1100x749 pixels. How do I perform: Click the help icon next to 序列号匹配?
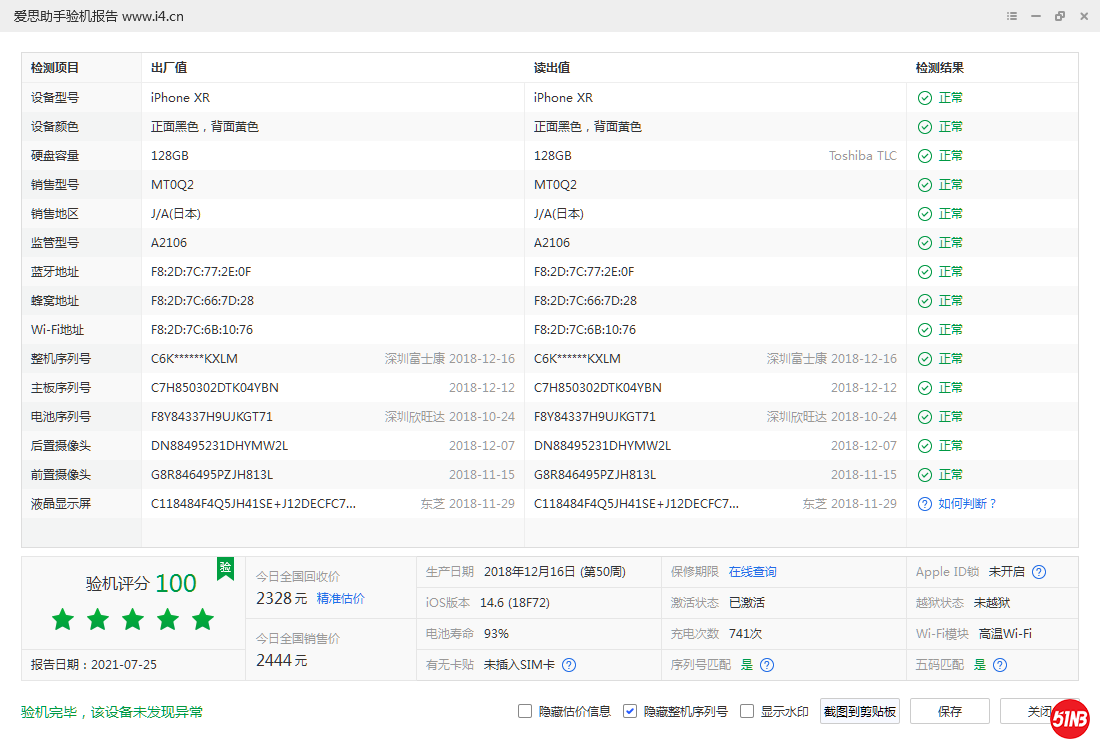tap(767, 665)
